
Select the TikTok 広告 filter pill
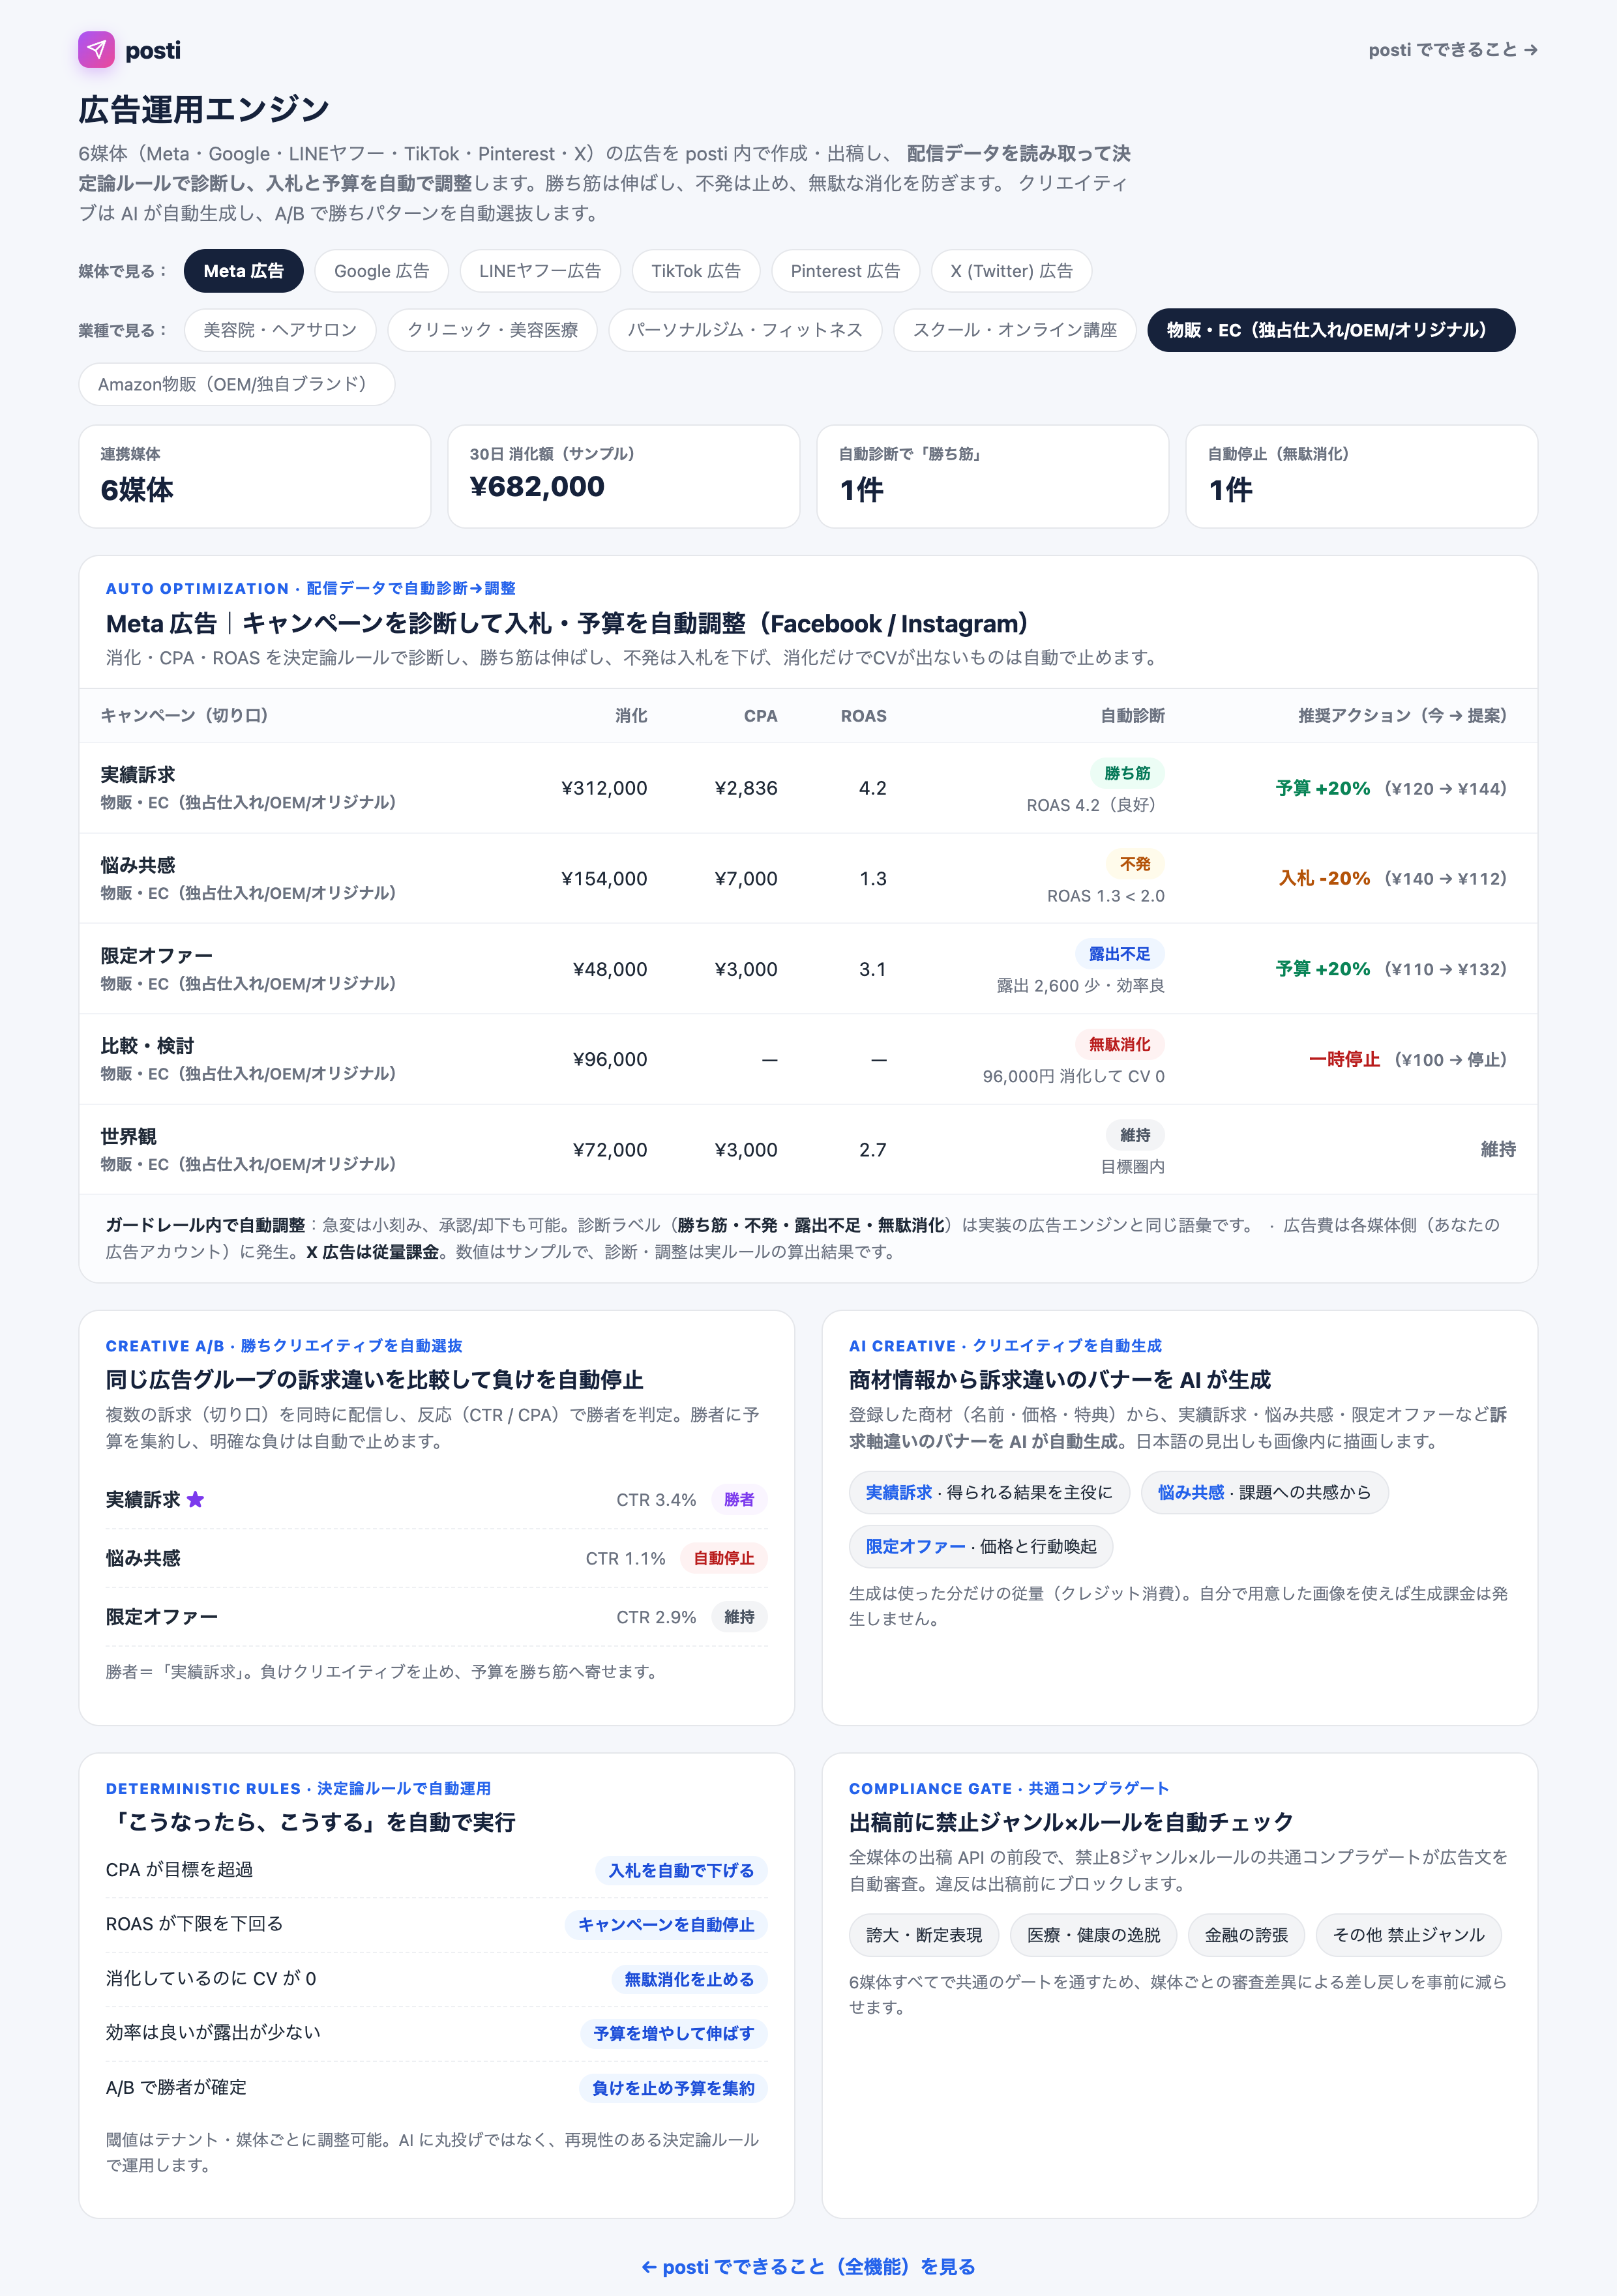[x=696, y=271]
